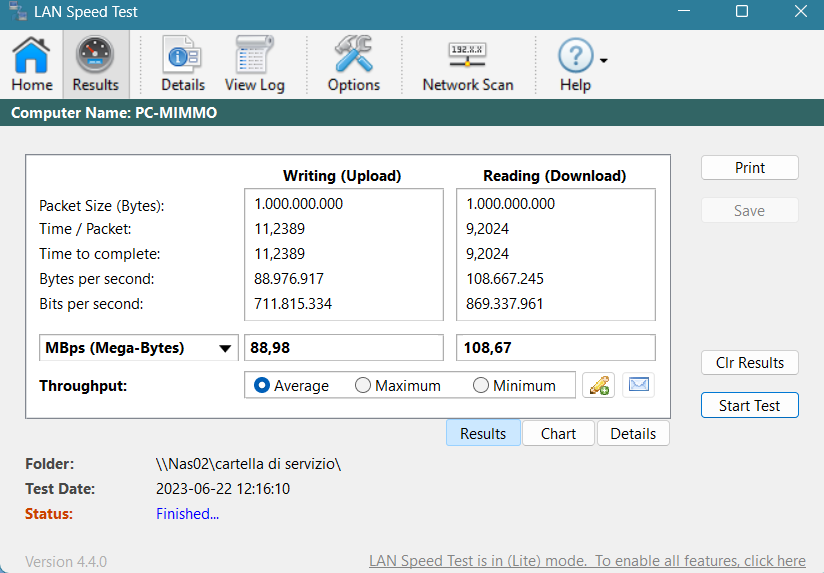
Task: Switch to the bottom Details tab
Action: coord(633,434)
